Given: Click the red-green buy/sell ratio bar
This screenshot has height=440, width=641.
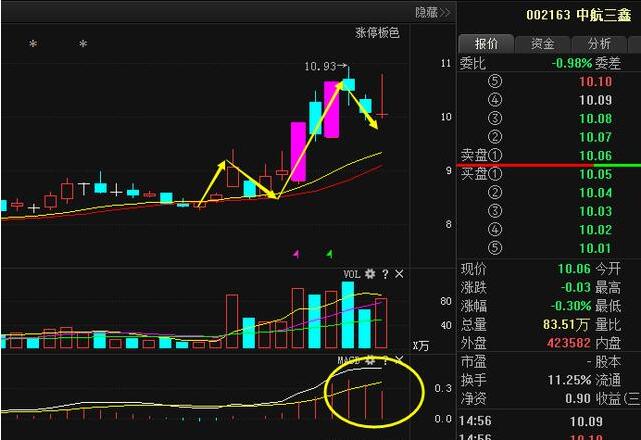Looking at the screenshot, I should coord(549,164).
